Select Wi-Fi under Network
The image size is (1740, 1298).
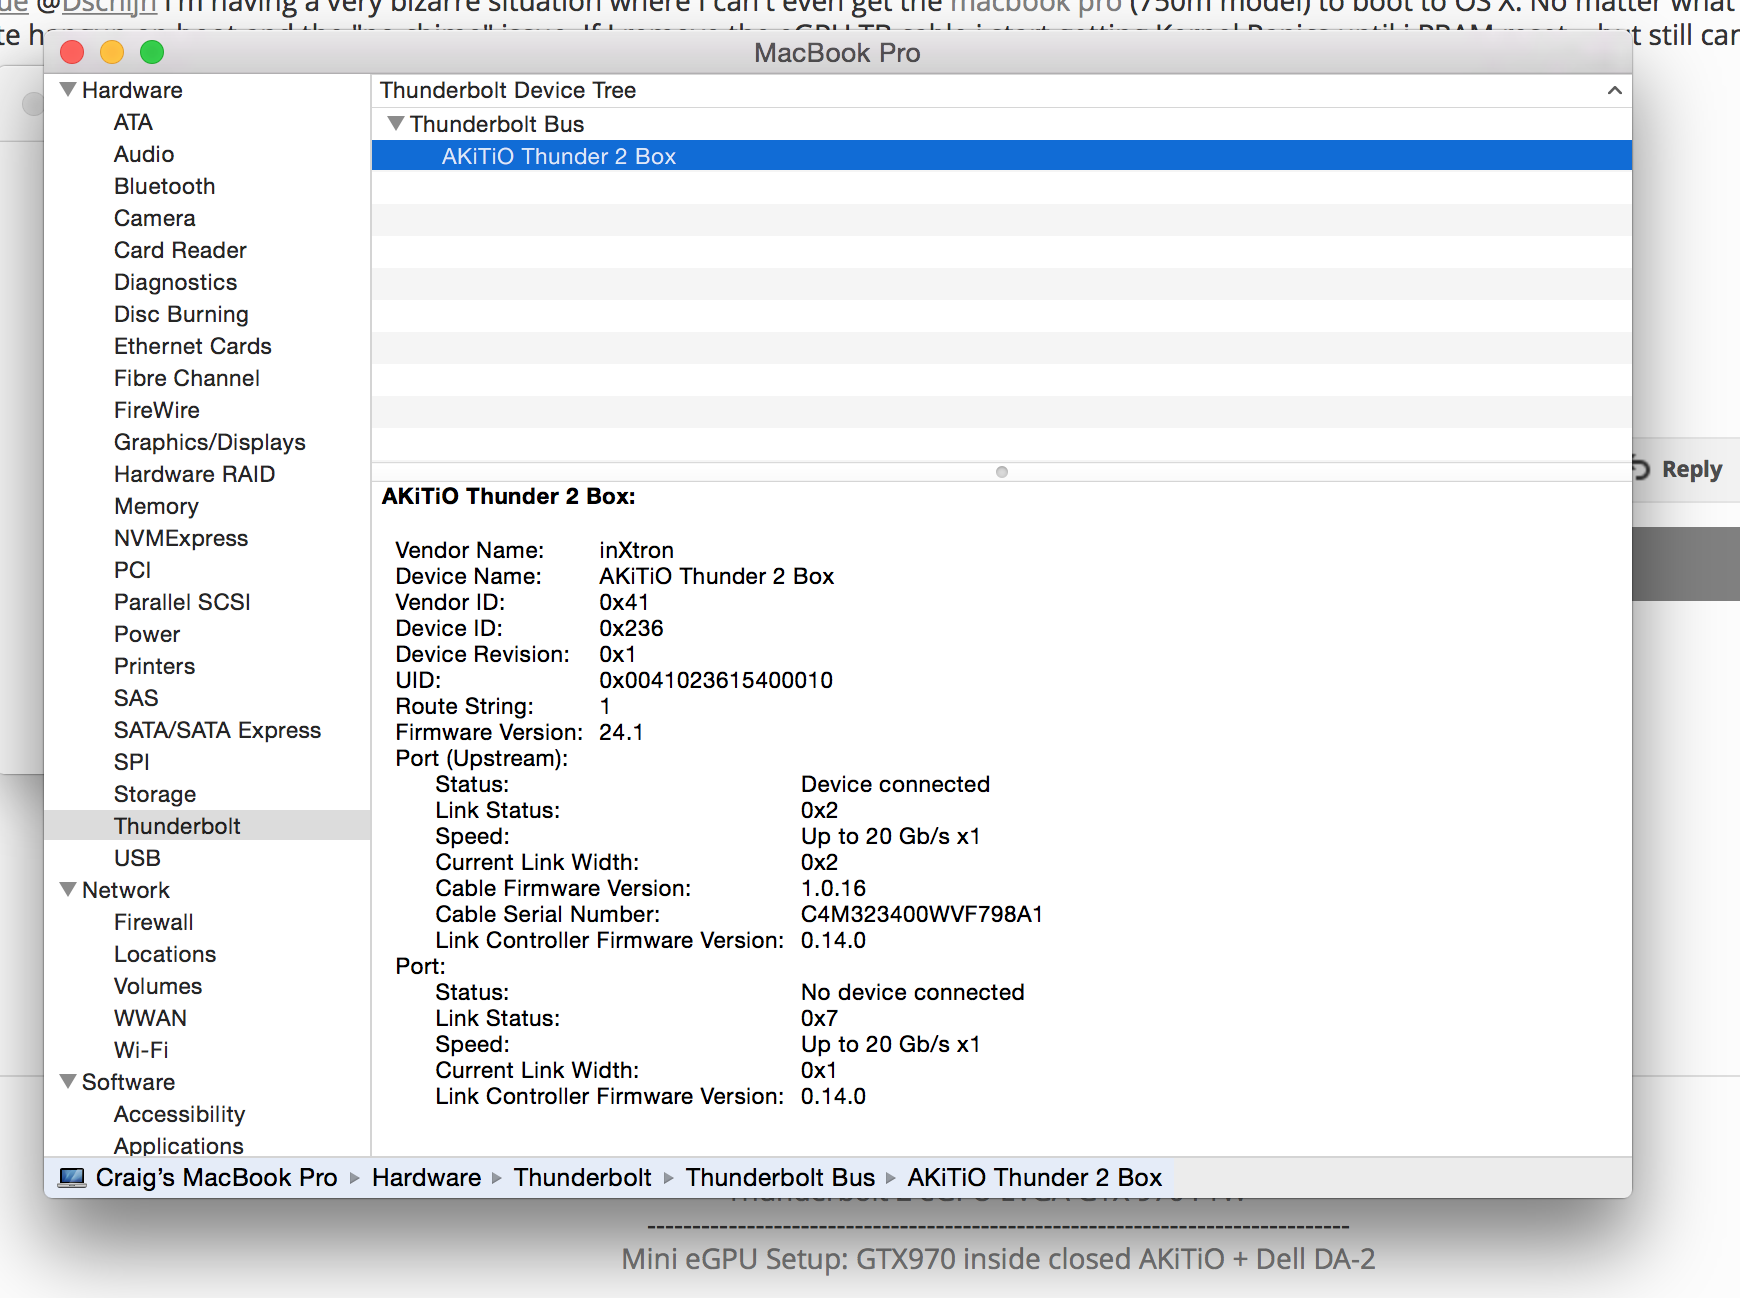click(141, 1050)
